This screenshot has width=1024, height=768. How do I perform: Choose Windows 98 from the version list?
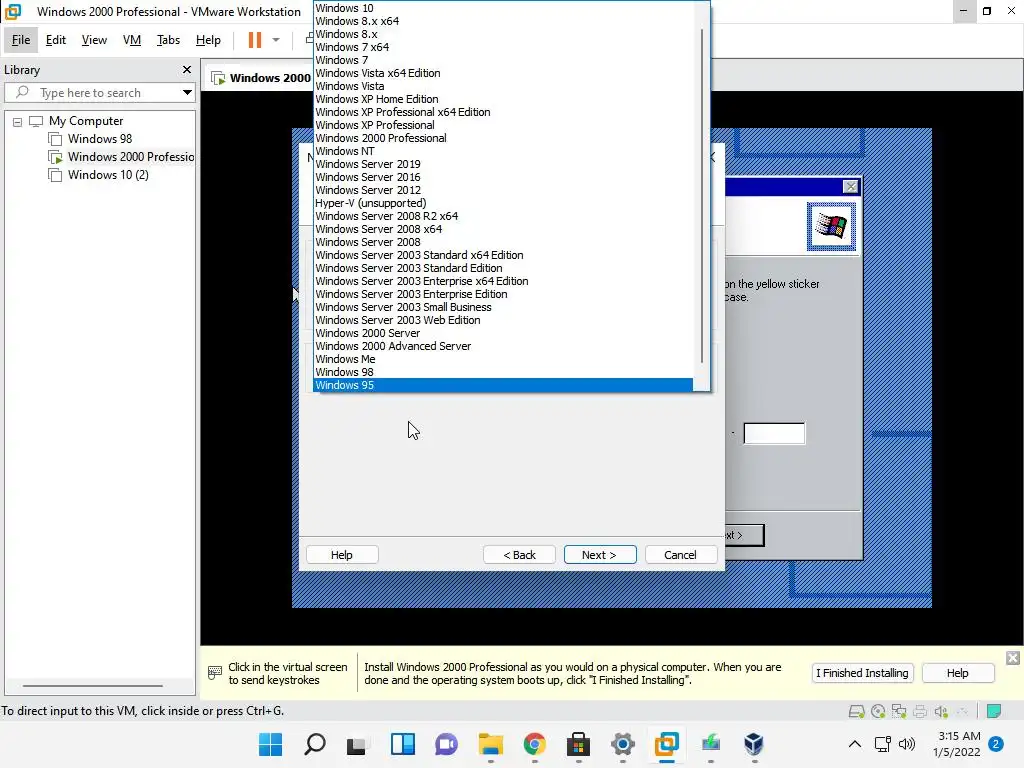(x=503, y=372)
